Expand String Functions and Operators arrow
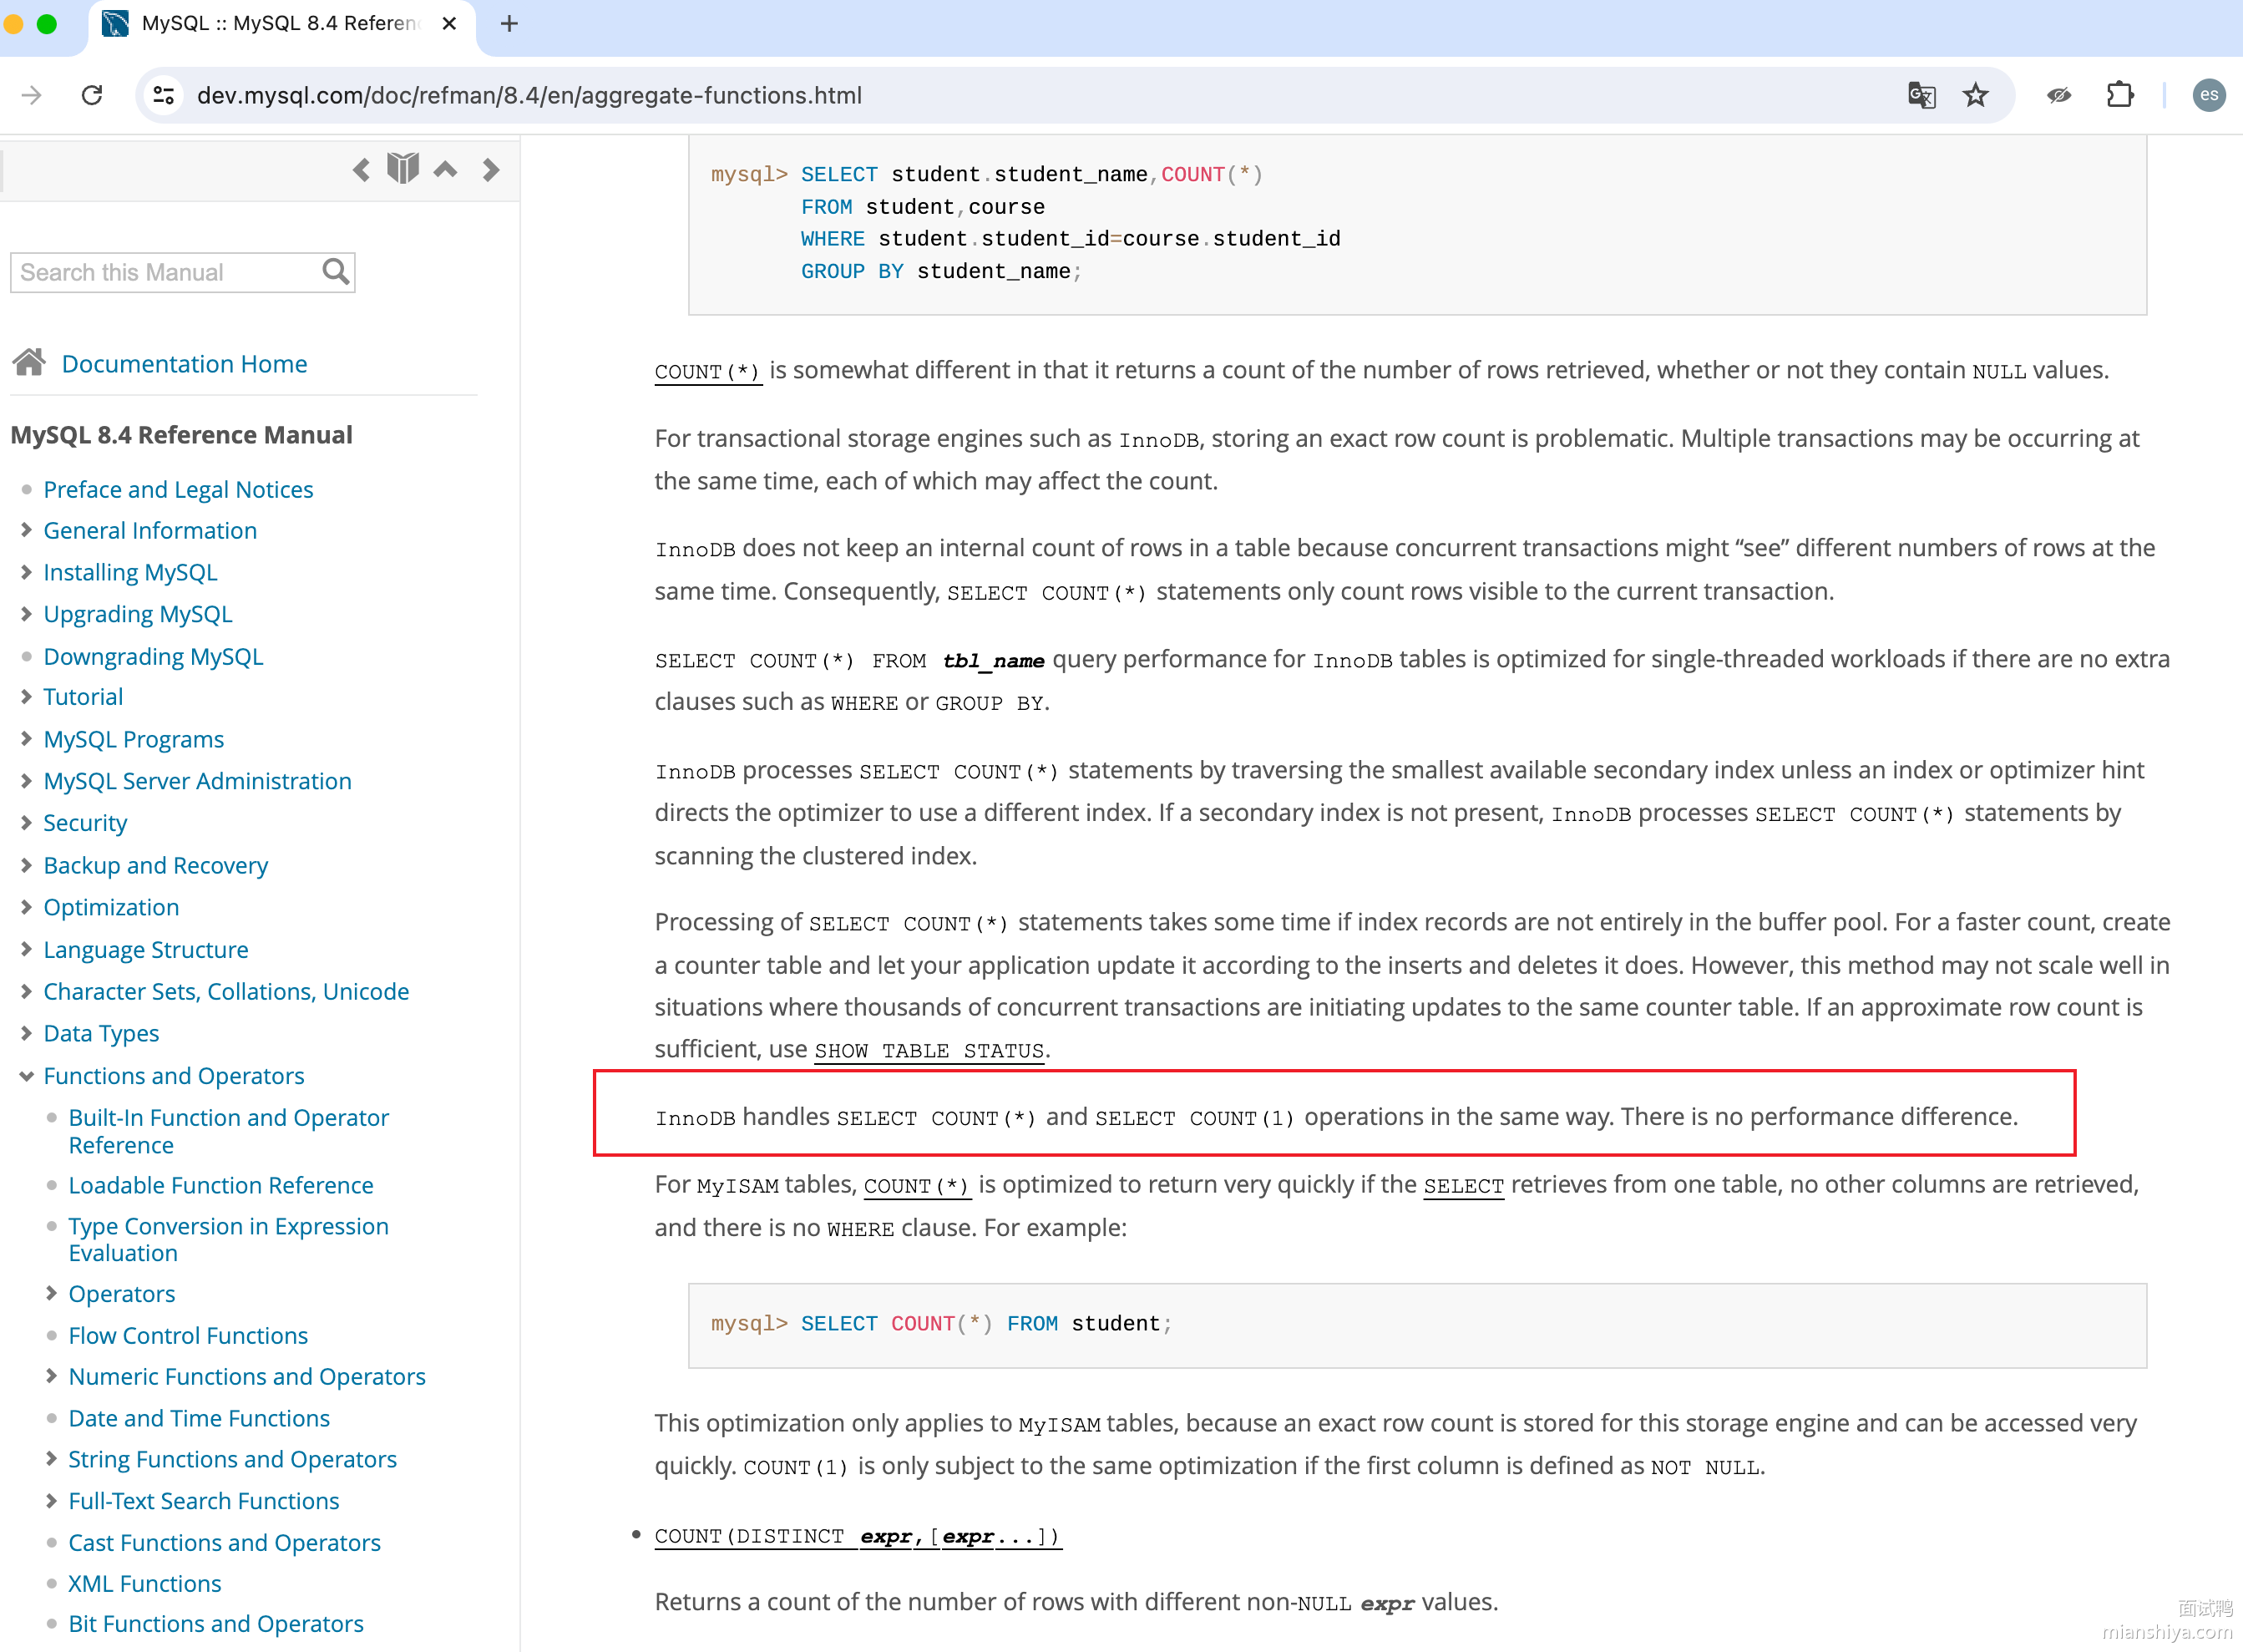 point(51,1459)
